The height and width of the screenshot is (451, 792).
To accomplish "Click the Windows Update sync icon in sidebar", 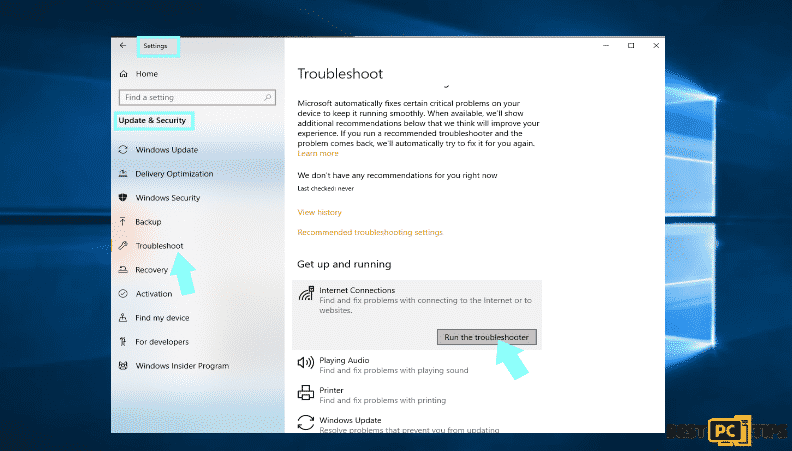I will (x=123, y=149).
